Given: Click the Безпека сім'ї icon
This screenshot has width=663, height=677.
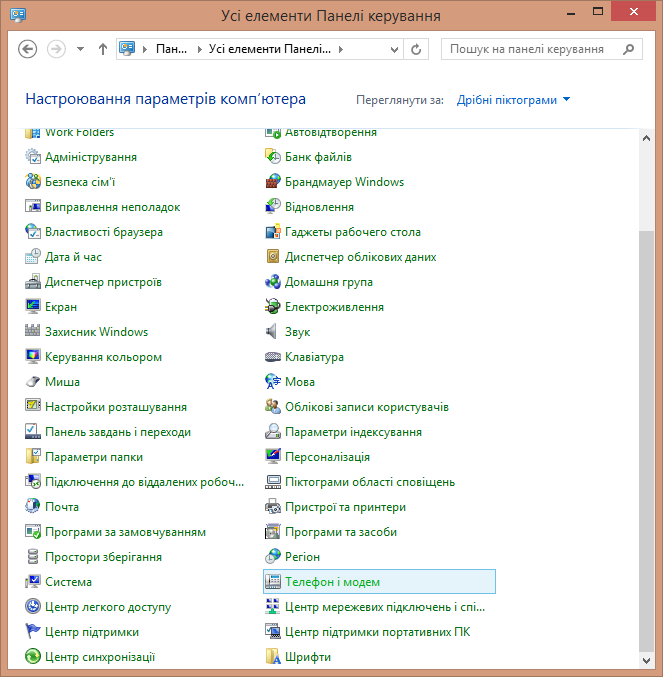Looking at the screenshot, I should click(x=33, y=182).
